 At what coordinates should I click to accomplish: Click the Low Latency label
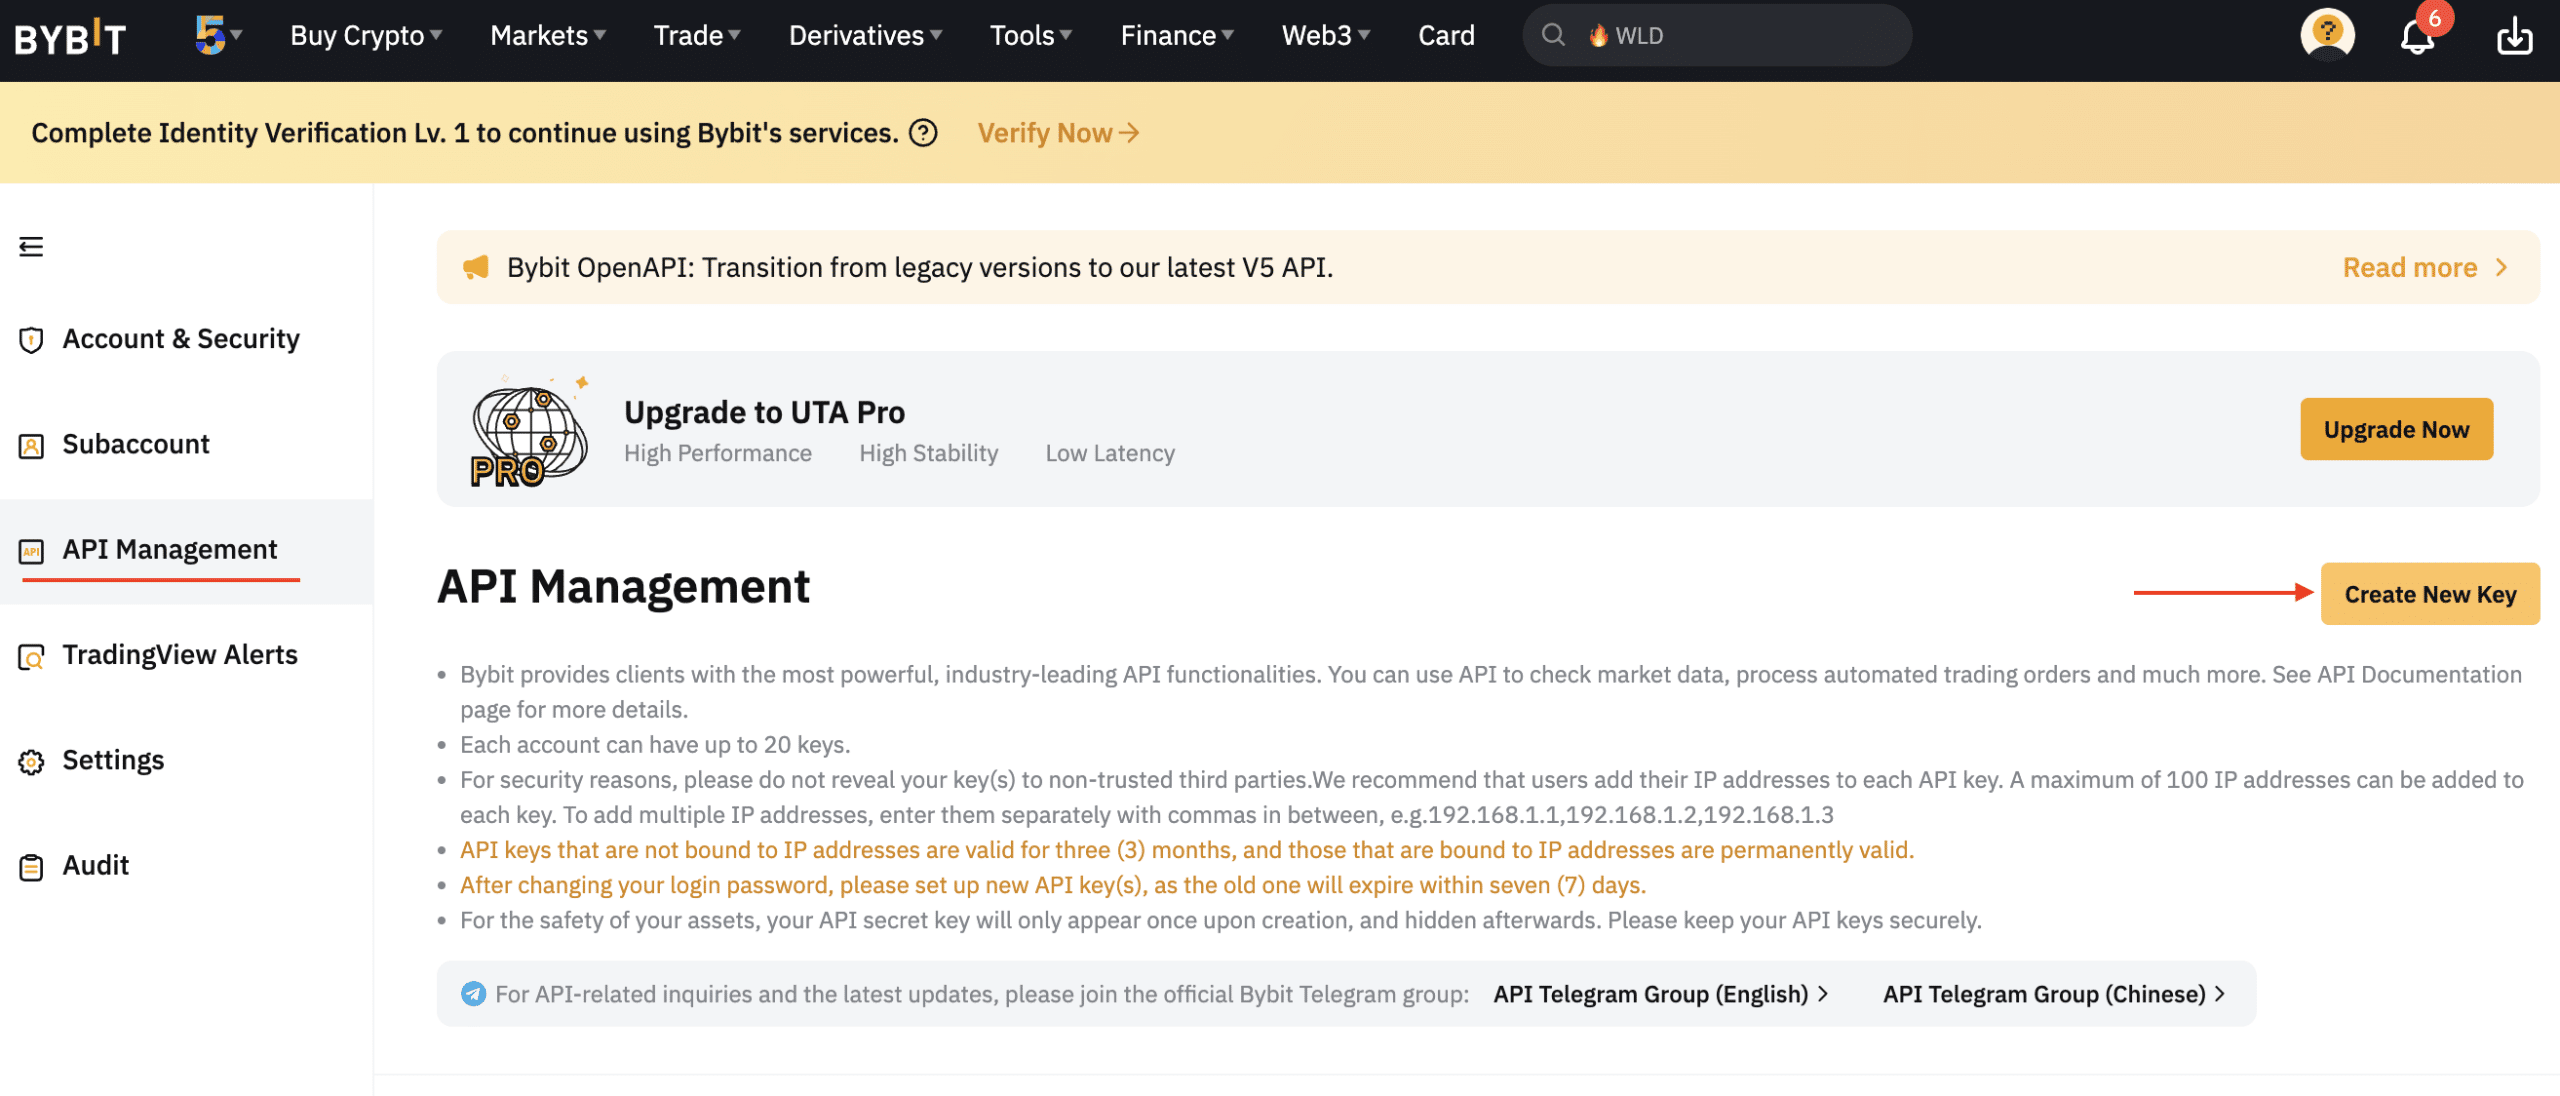click(x=1110, y=453)
